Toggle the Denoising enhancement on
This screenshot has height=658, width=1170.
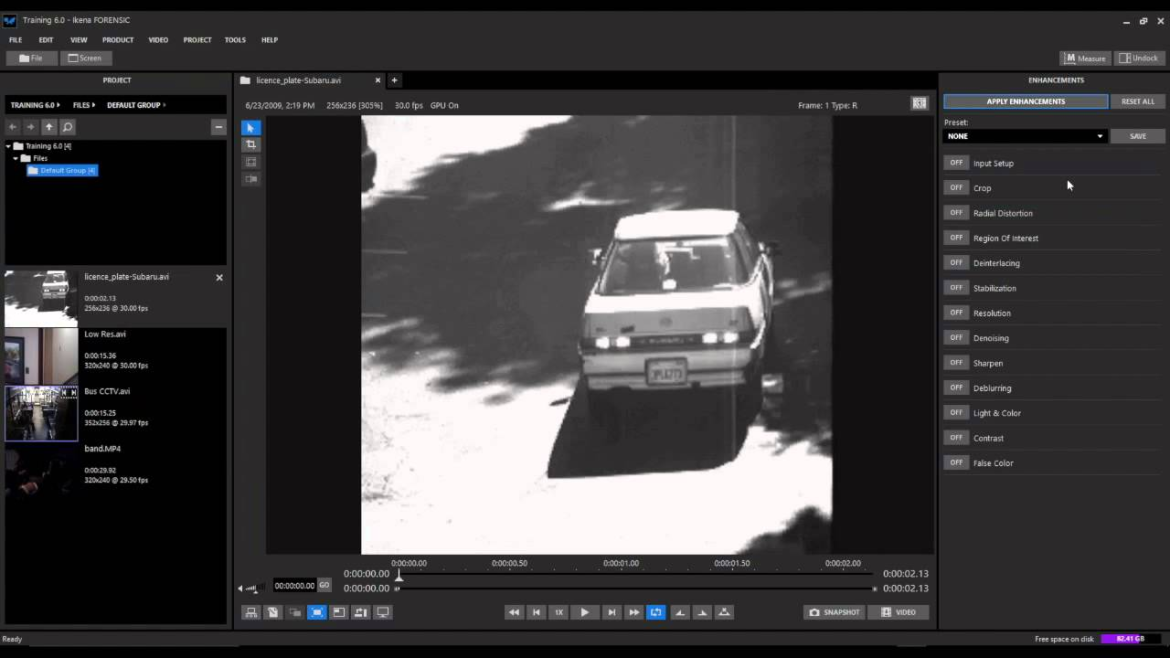coord(956,337)
